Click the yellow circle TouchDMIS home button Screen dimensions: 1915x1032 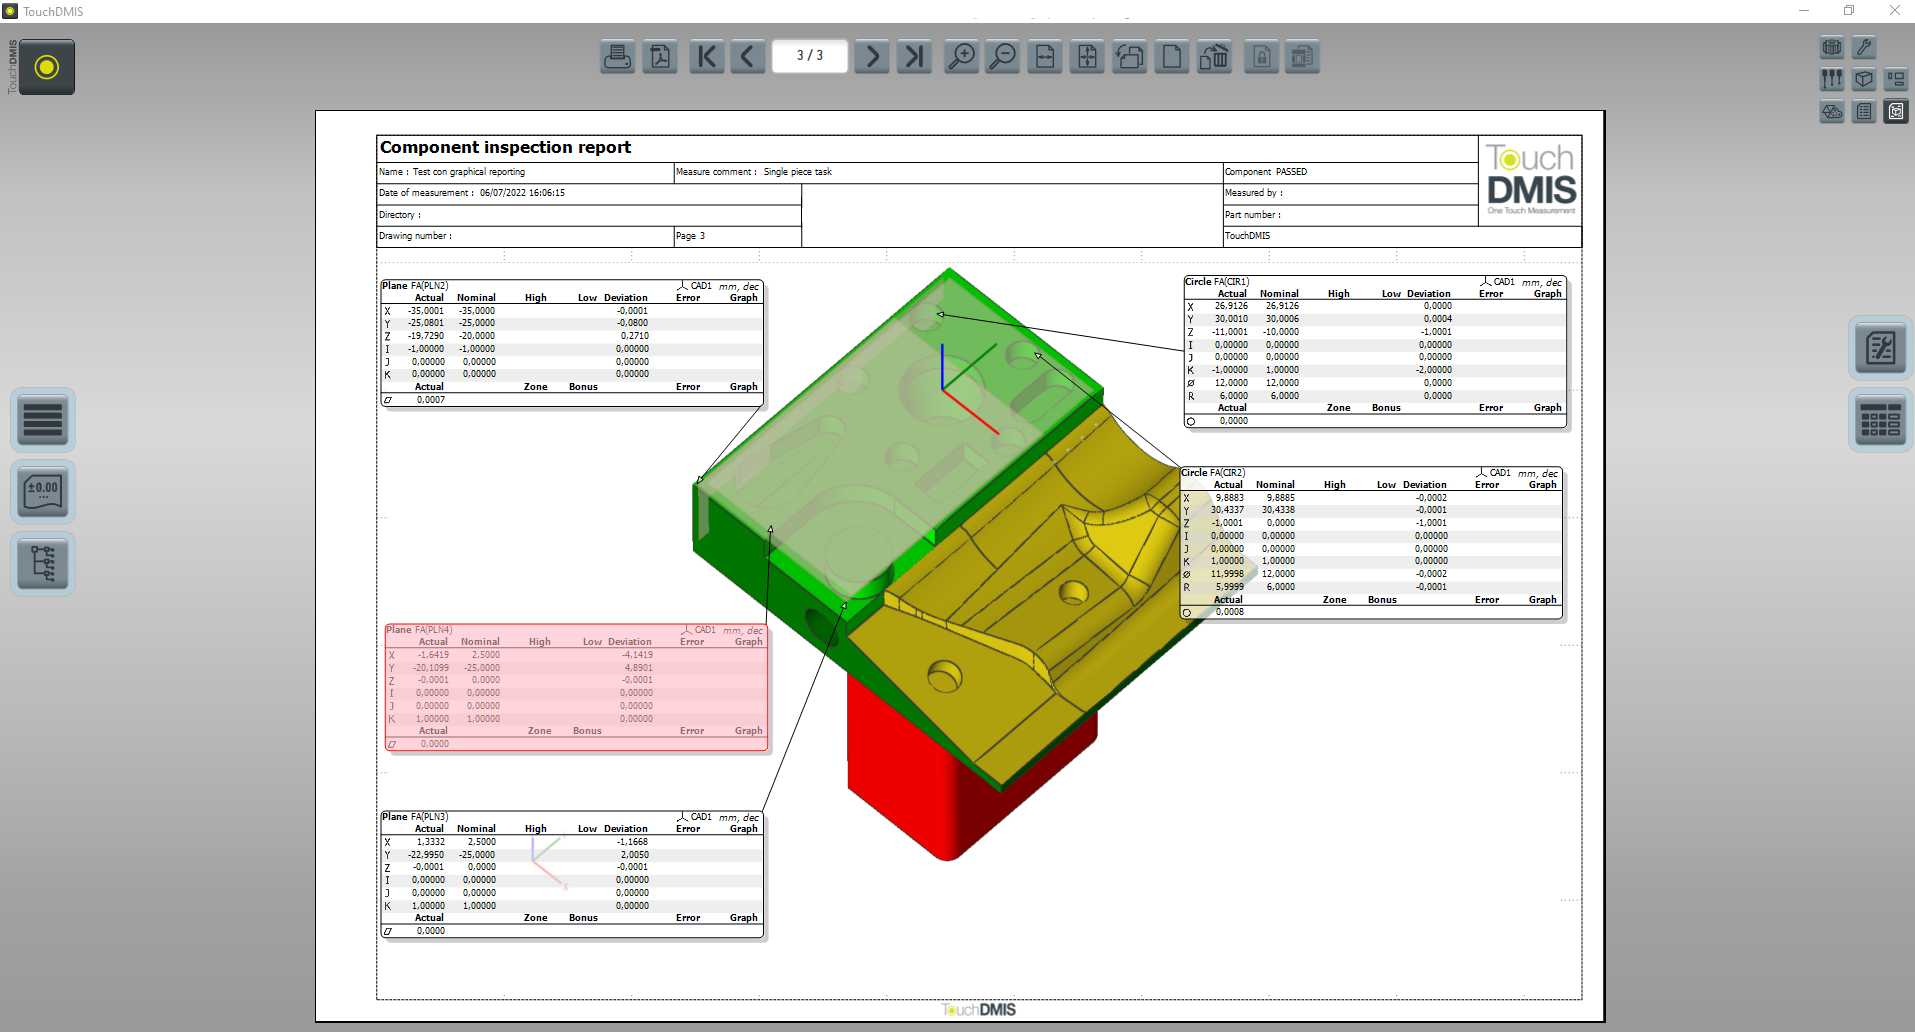pos(47,67)
